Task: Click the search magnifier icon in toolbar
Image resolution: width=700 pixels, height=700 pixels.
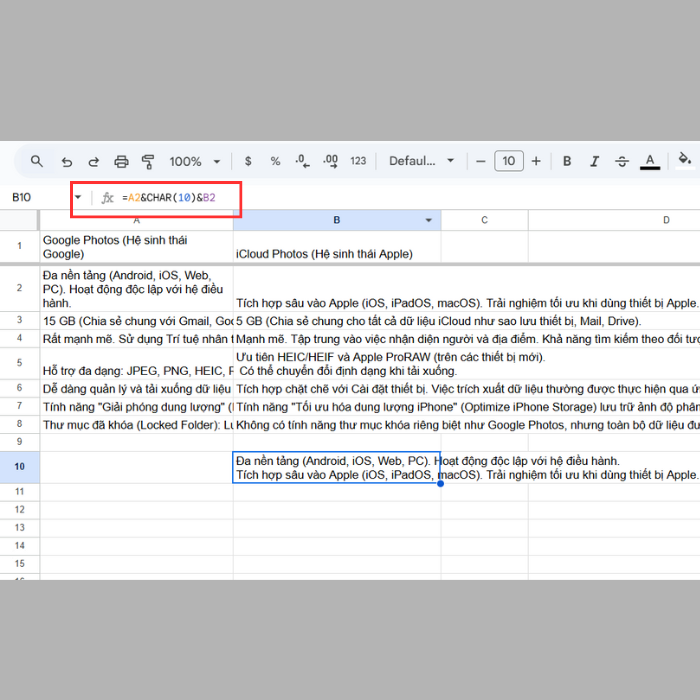Action: click(37, 161)
